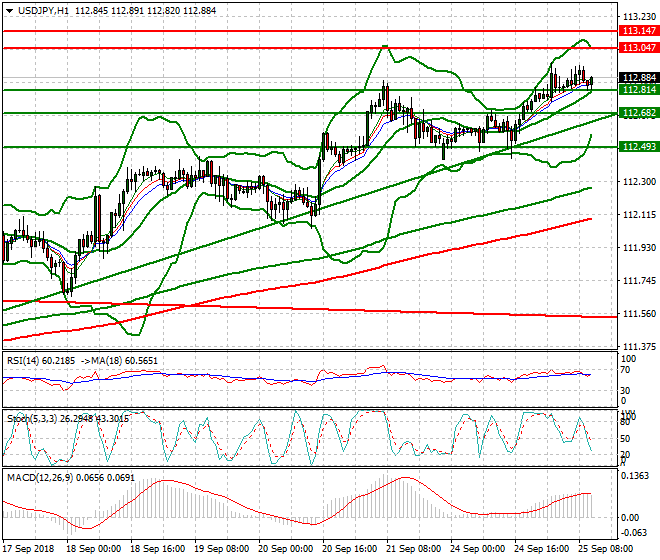Select the 21 Sep 08:00 time label

point(413,549)
